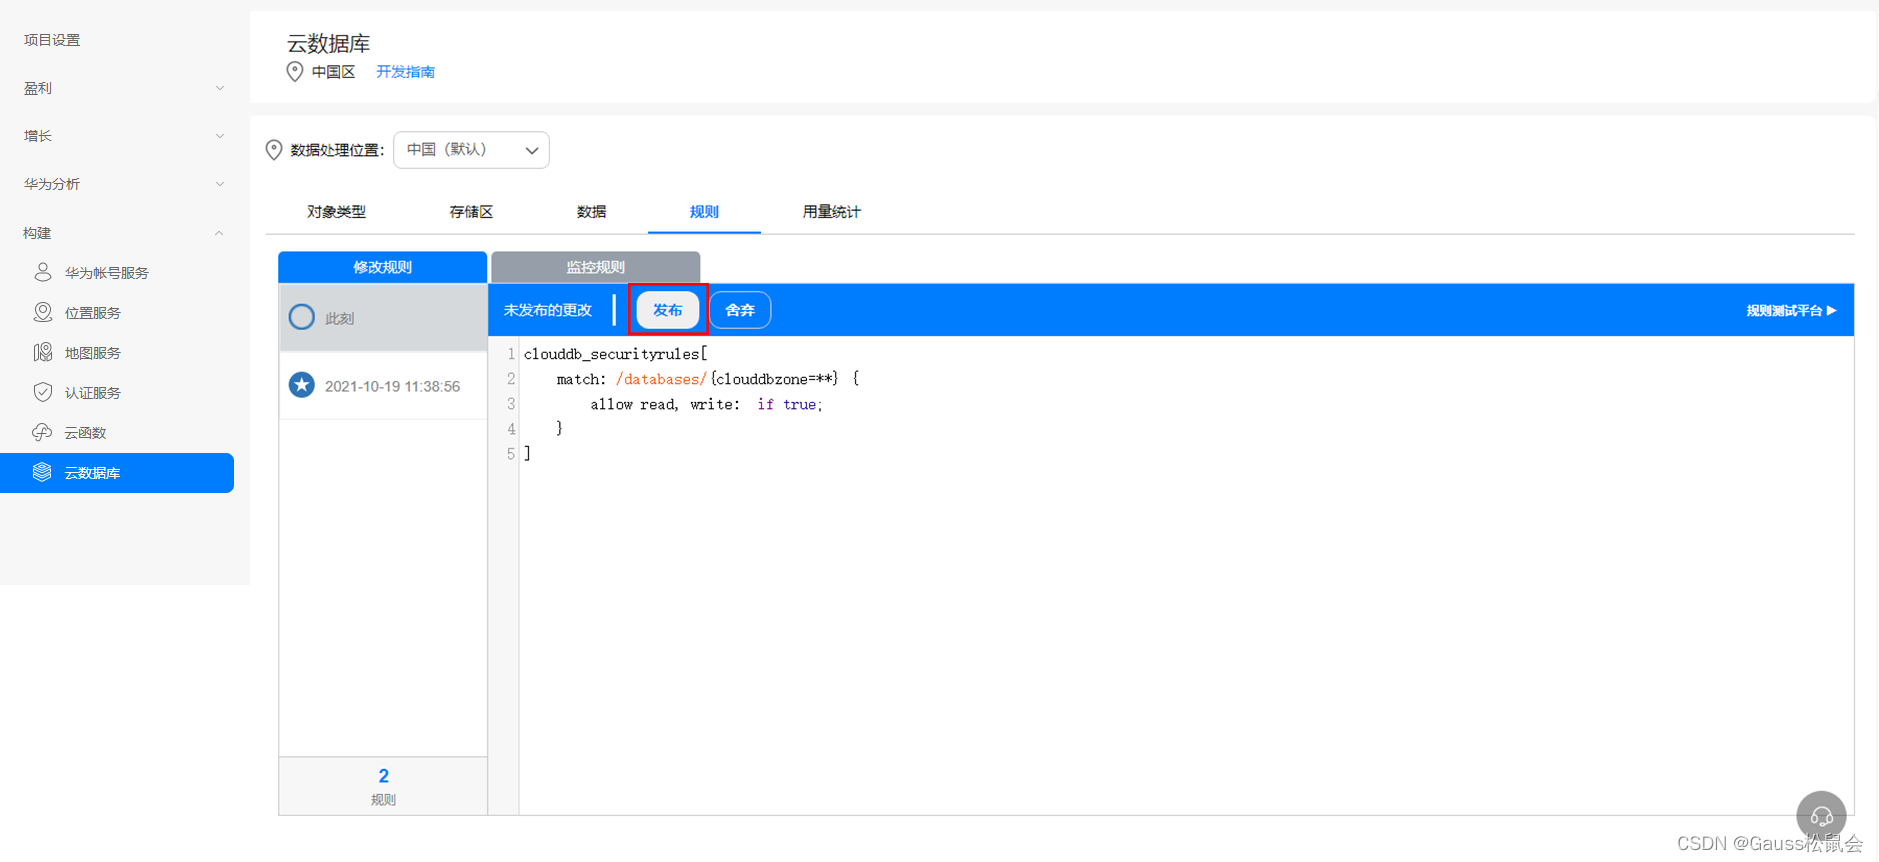
Task: Click the 地图服务 map icon
Action: pyautogui.click(x=43, y=352)
